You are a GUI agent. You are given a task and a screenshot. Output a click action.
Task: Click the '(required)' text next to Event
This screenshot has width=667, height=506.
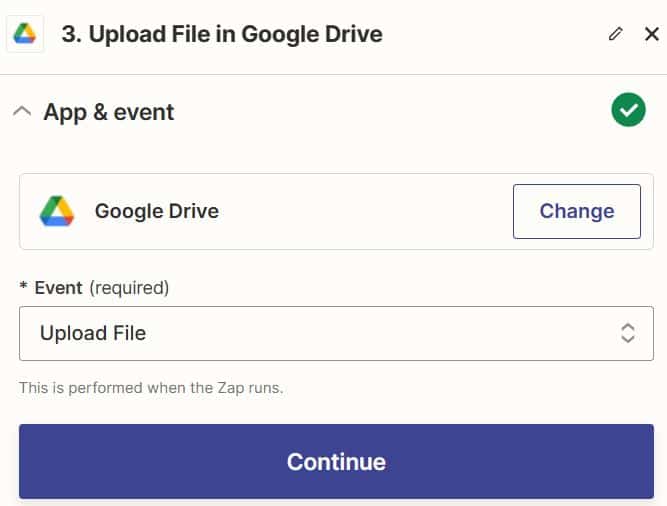click(x=129, y=288)
